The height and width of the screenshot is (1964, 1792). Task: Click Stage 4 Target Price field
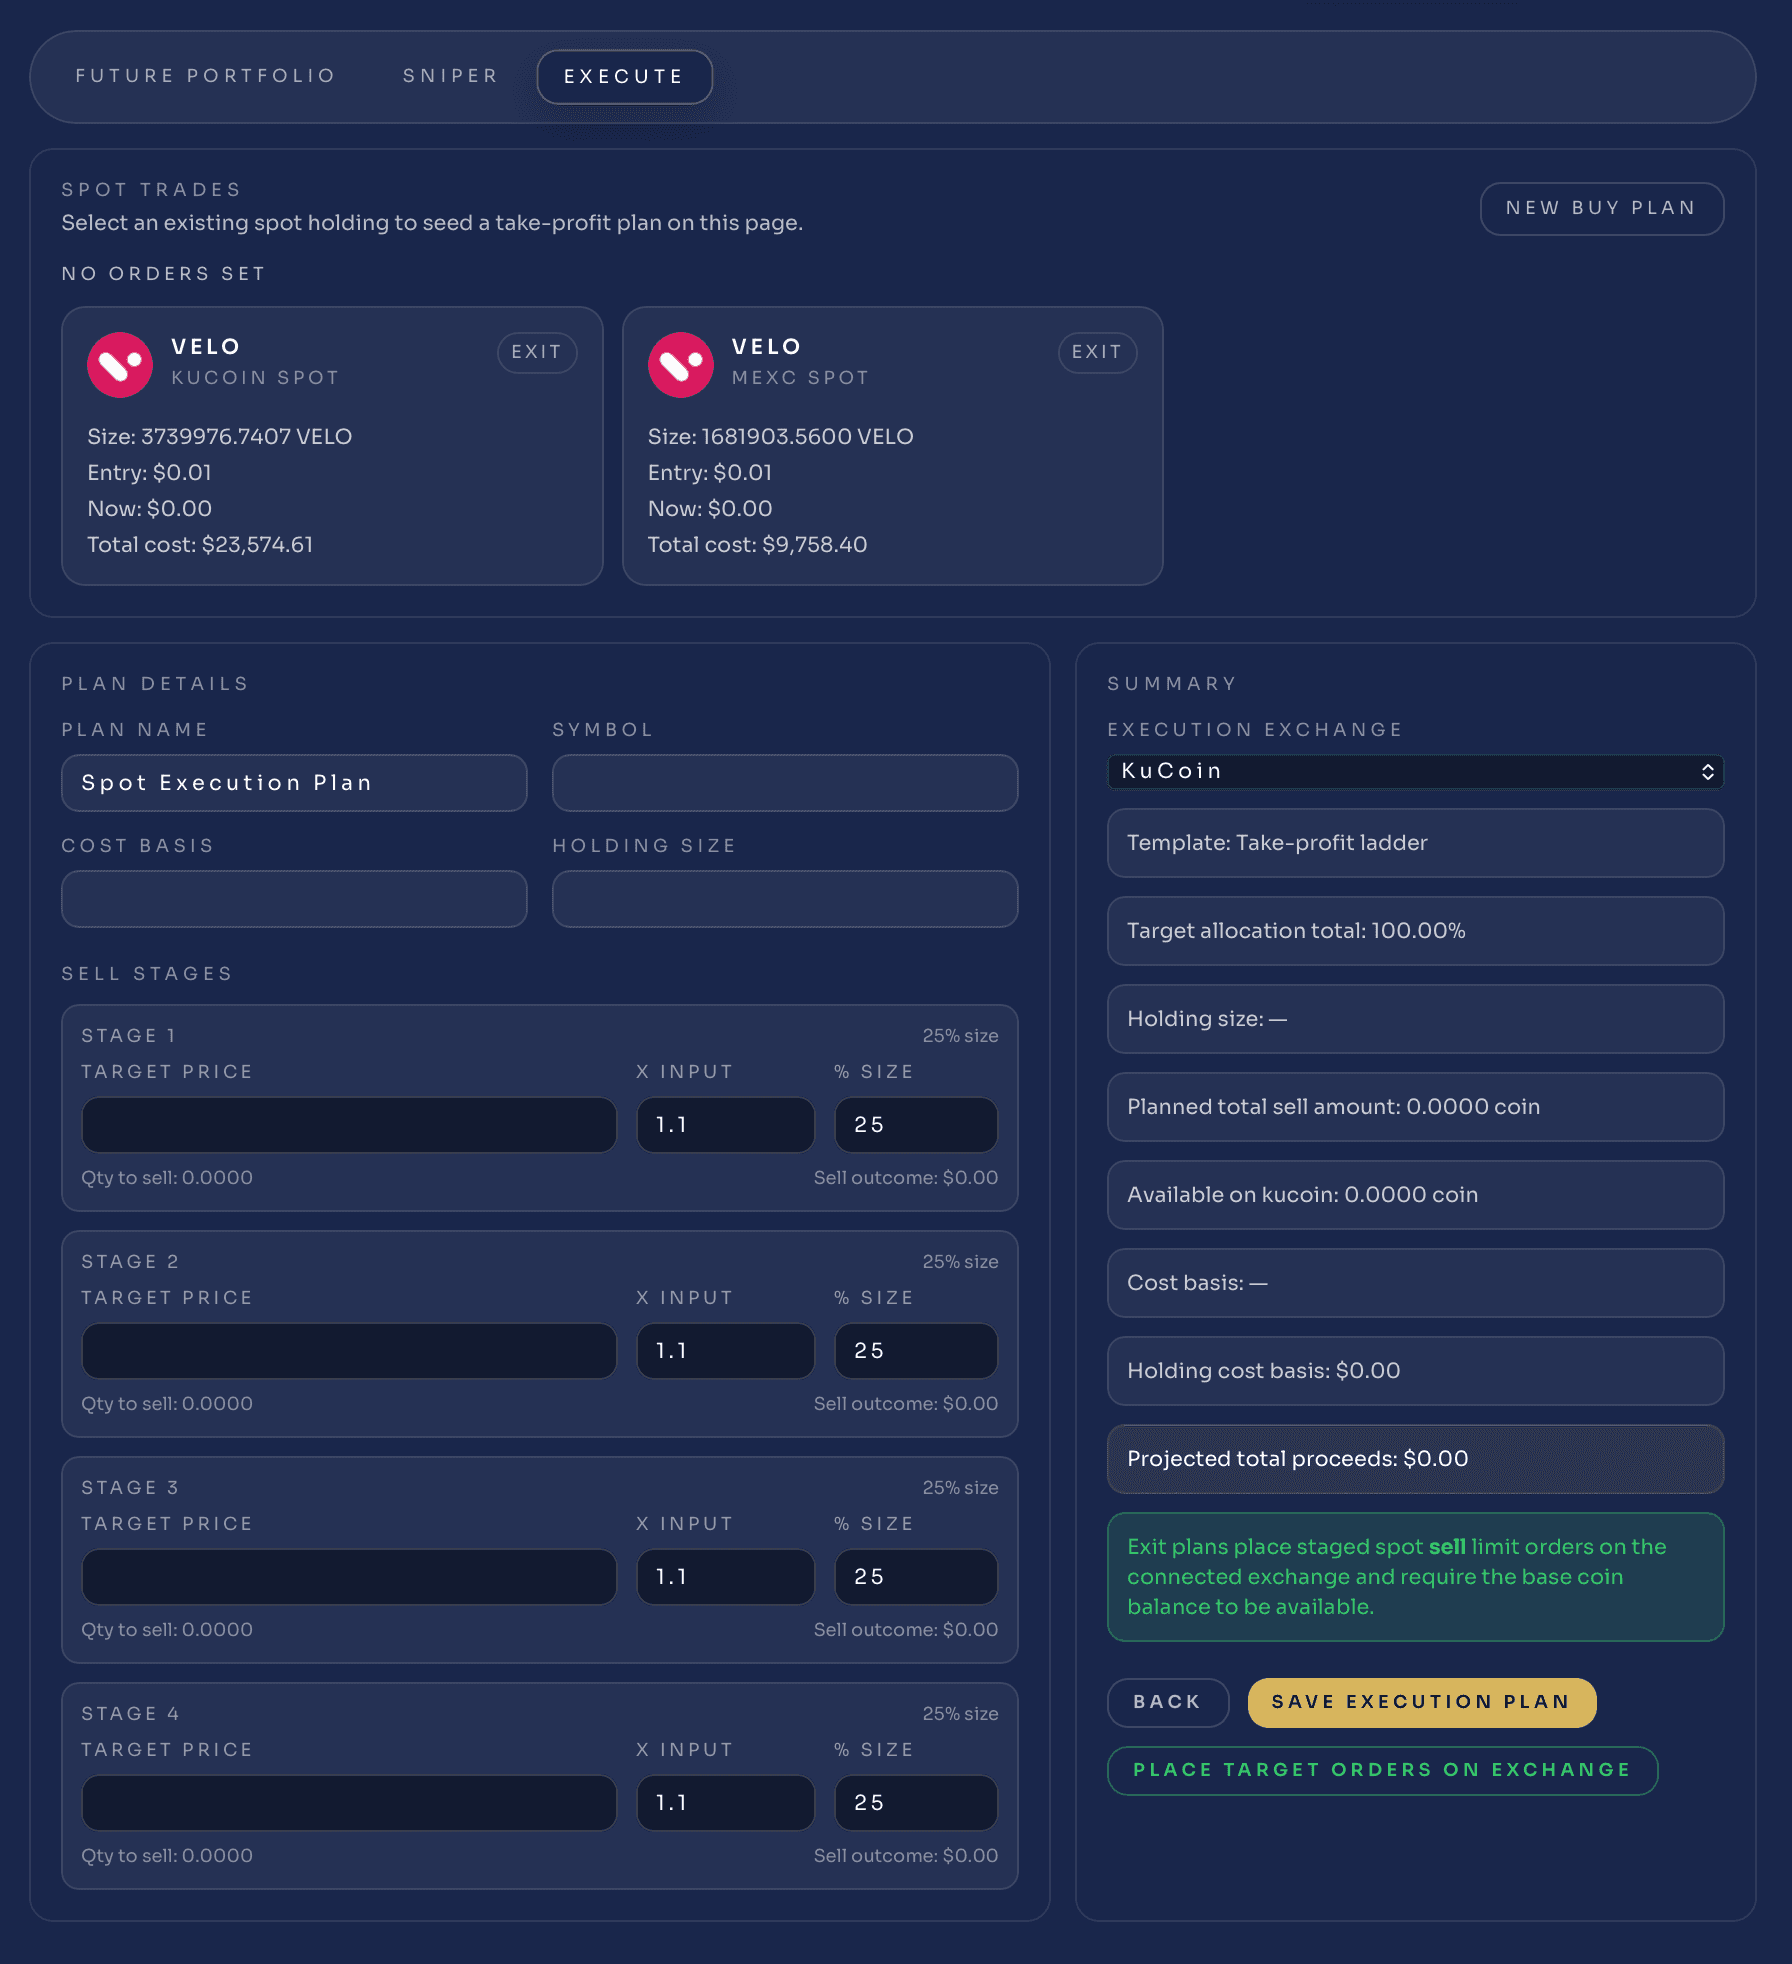pyautogui.click(x=349, y=1803)
